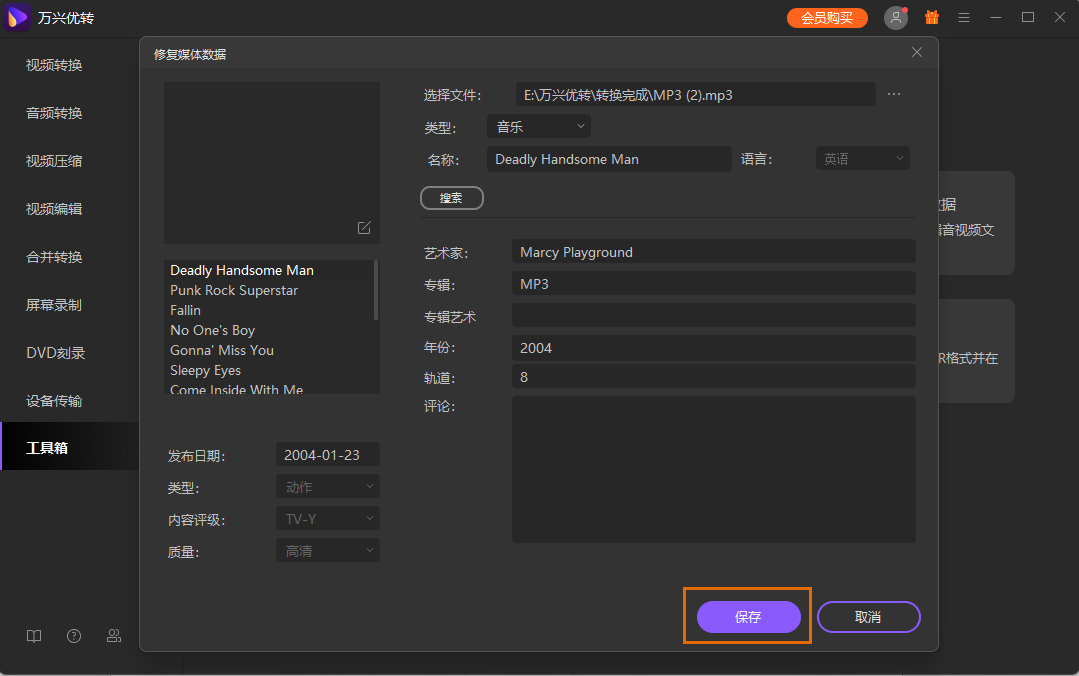Open 会员购买 in the title bar

point(827,17)
